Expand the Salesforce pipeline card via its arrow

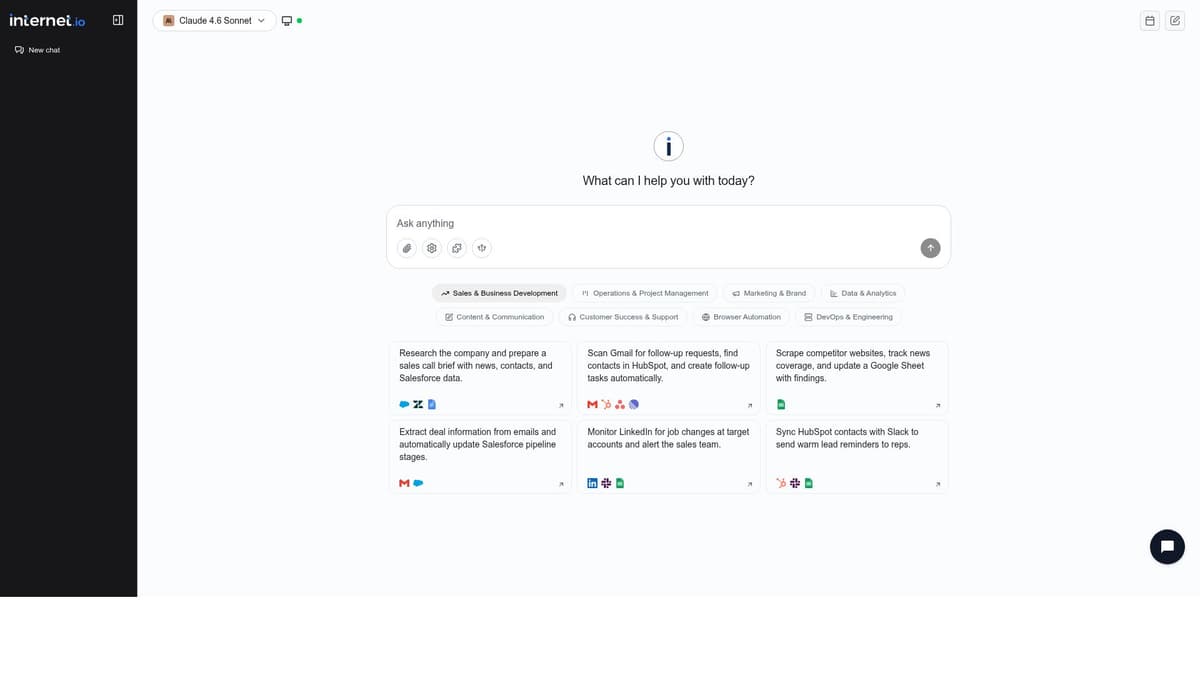tap(561, 484)
